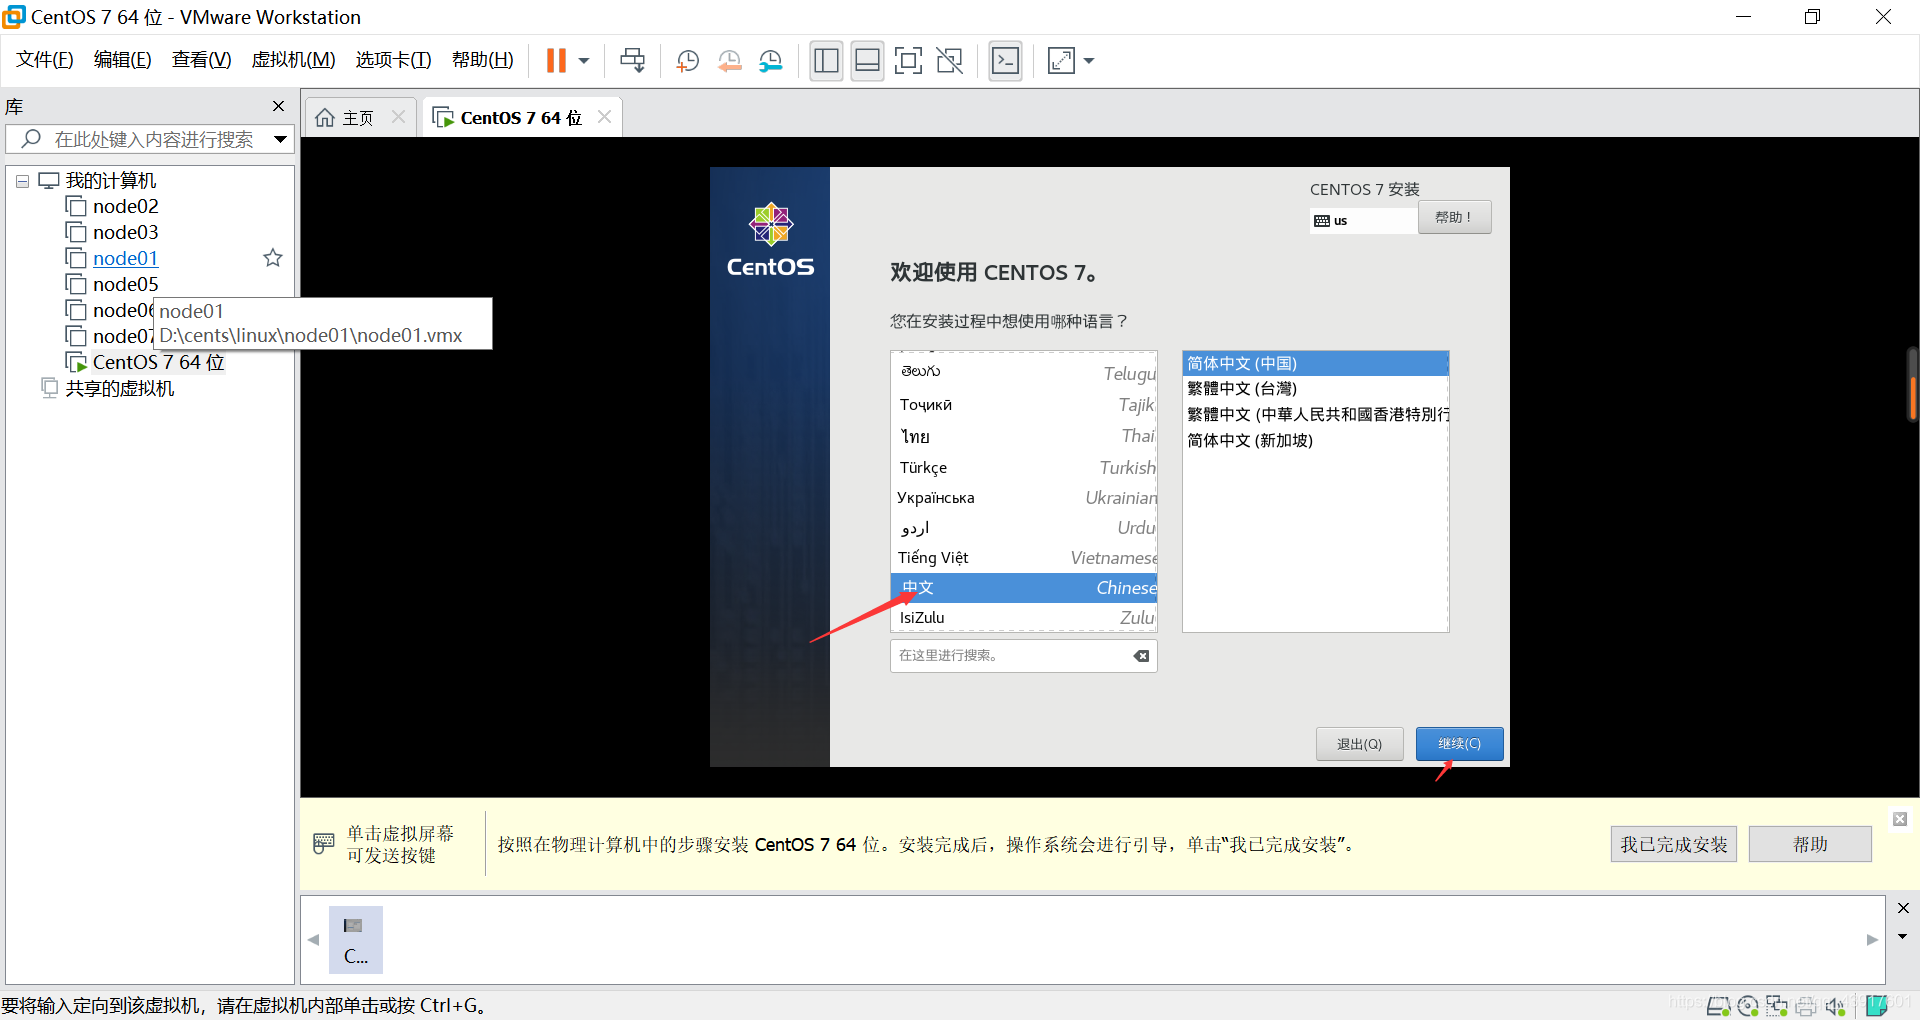This screenshot has height=1020, width=1920.
Task: Clear the language search field
Action: (x=1141, y=656)
